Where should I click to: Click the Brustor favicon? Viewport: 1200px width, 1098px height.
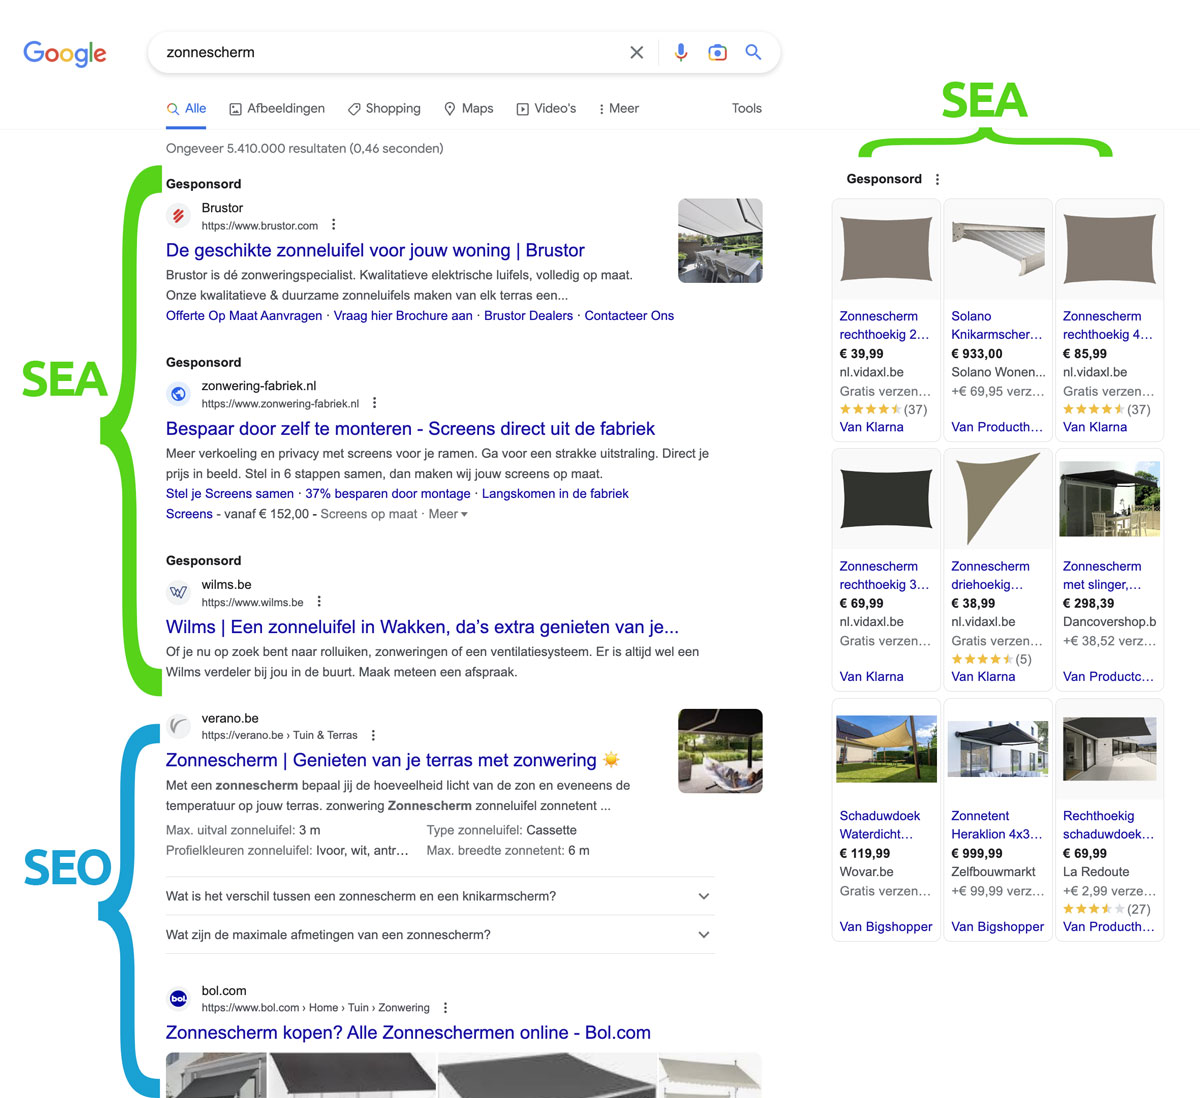point(178,215)
